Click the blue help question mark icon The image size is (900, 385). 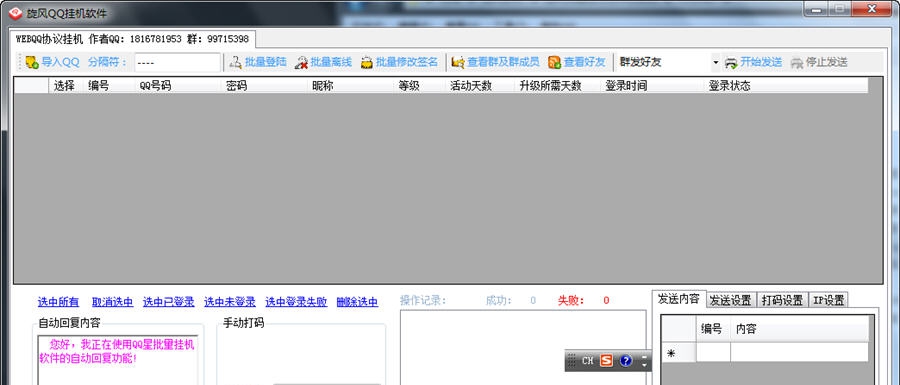626,361
